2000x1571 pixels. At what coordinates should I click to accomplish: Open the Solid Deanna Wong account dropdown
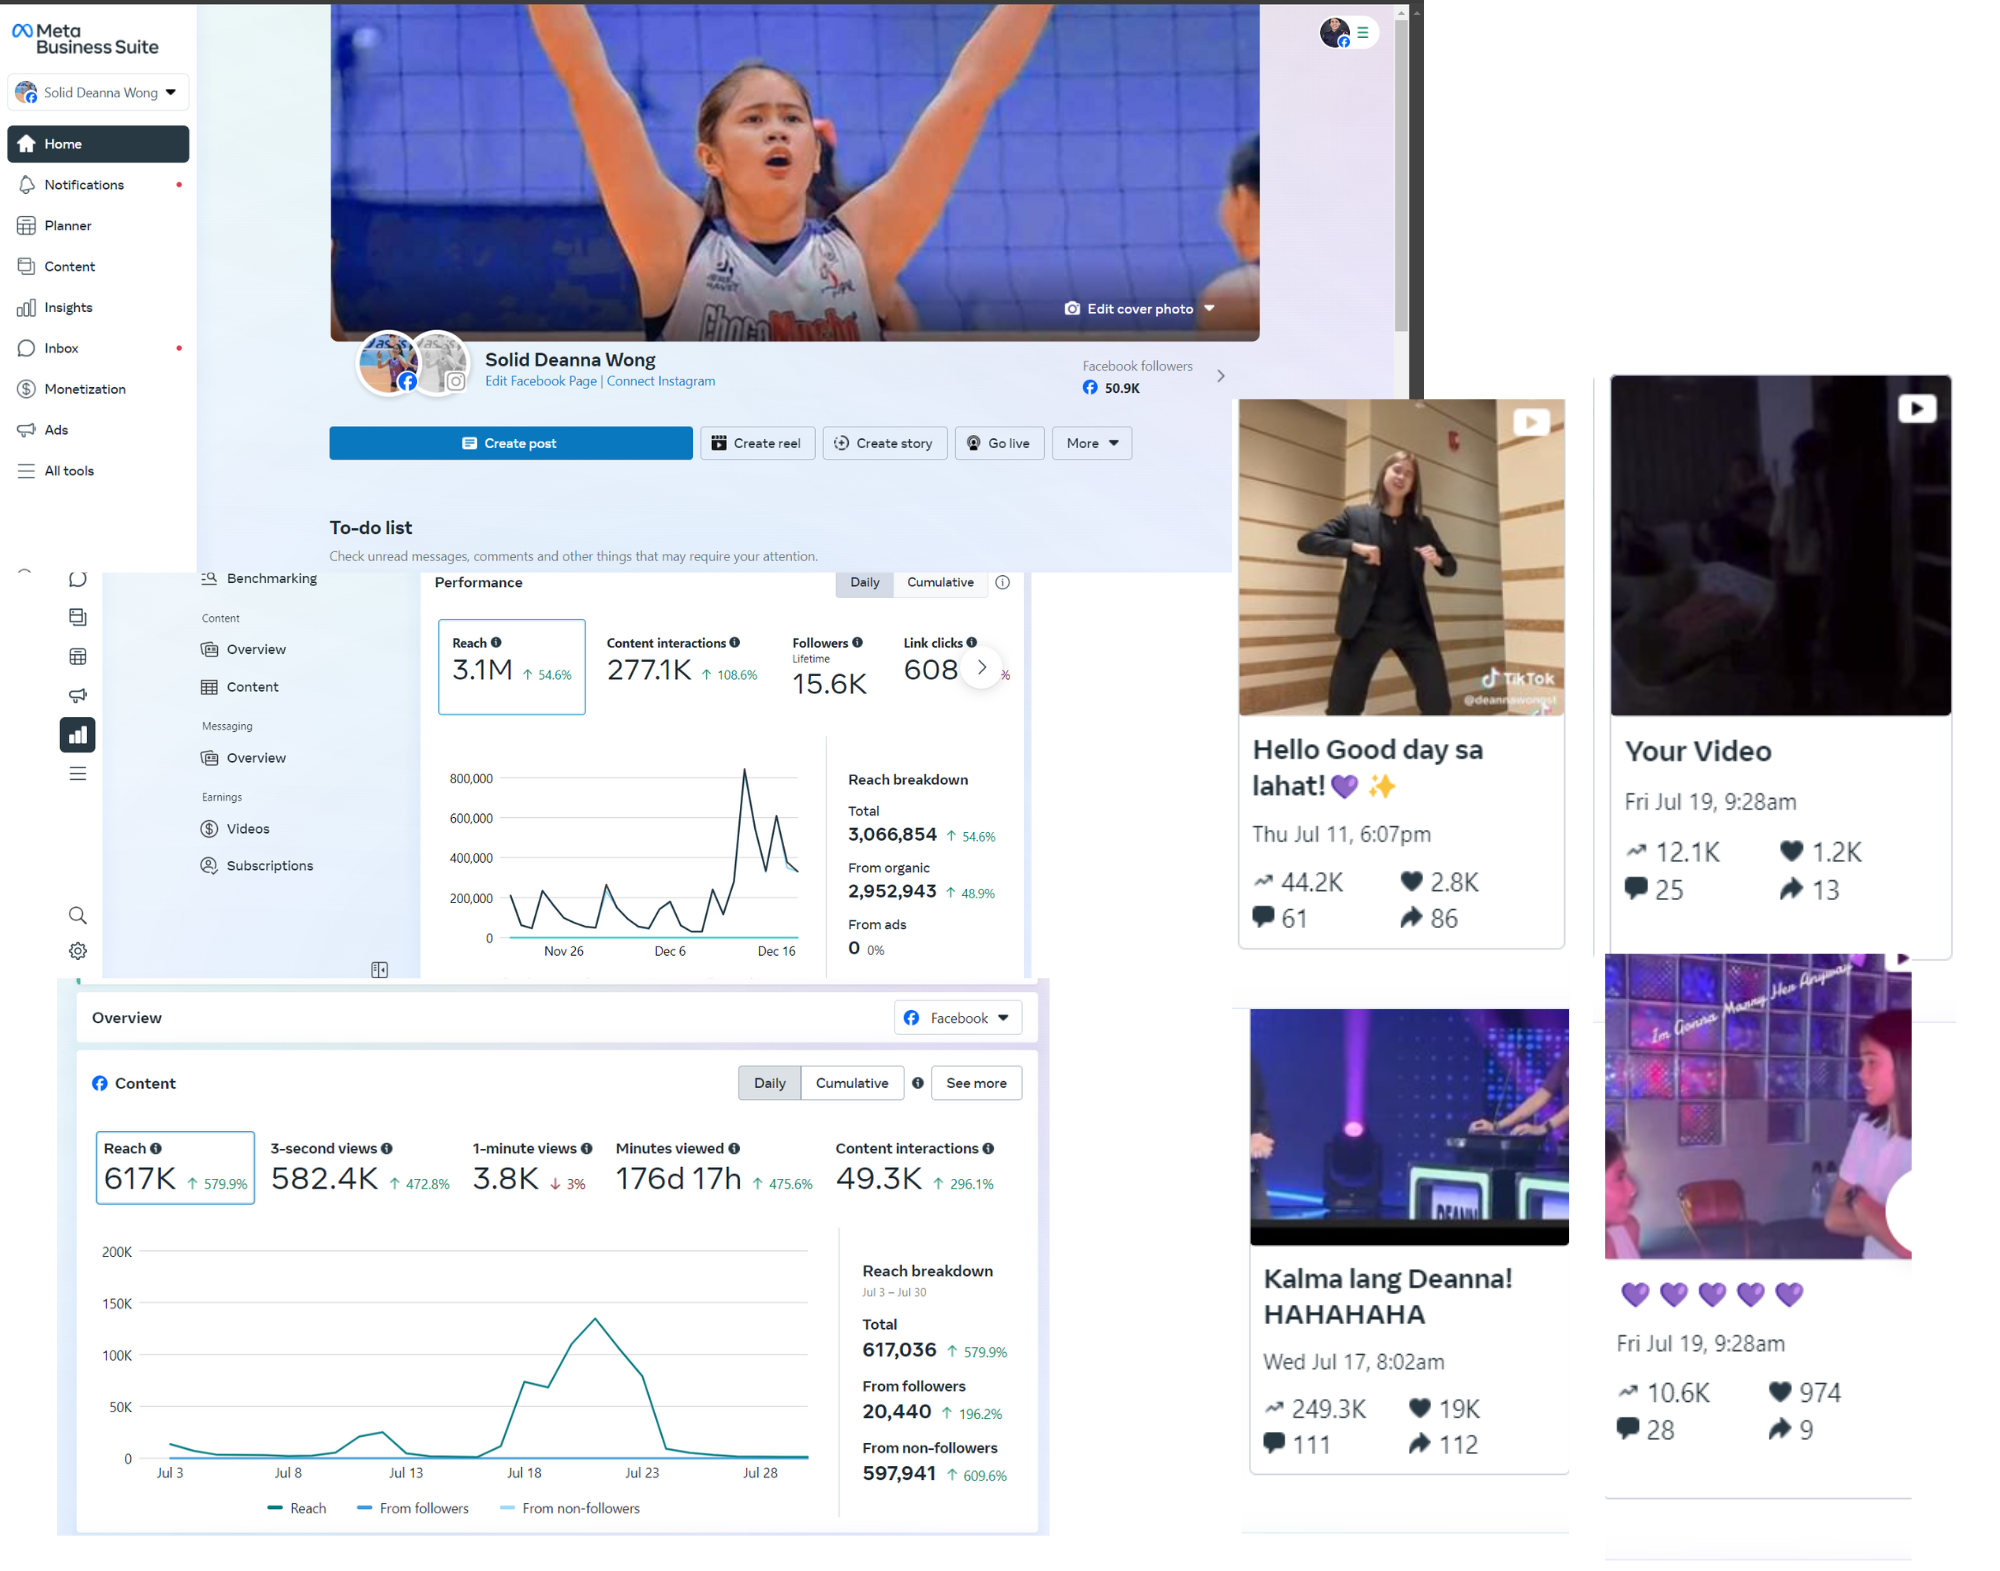(98, 93)
